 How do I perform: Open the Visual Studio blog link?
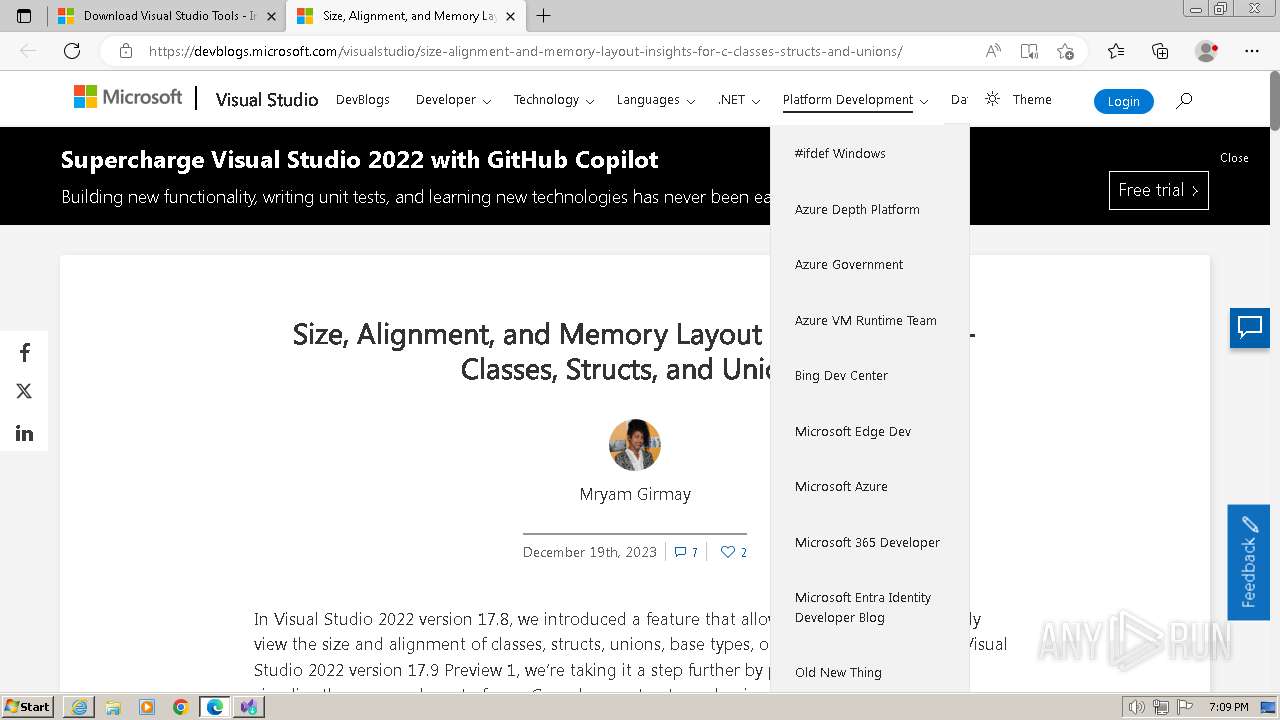point(267,99)
